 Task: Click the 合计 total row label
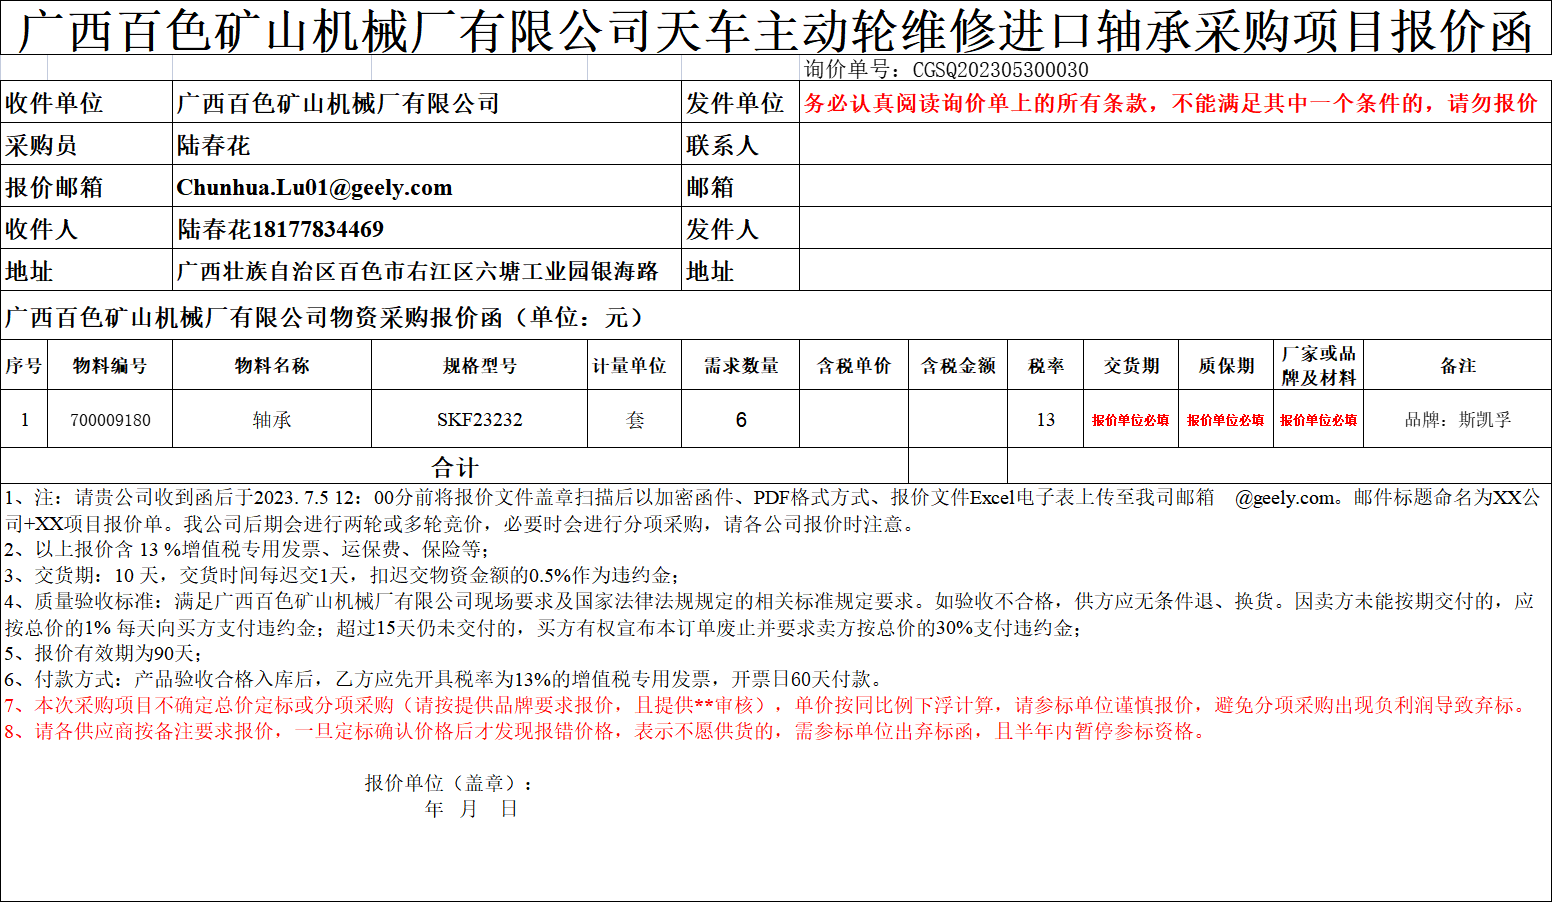coord(455,466)
